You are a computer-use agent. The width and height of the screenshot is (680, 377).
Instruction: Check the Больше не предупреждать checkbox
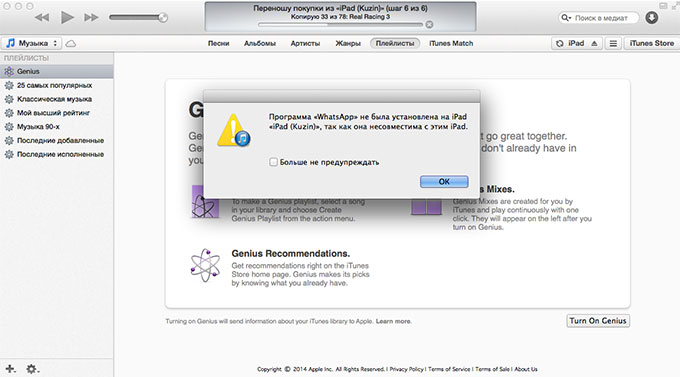click(x=273, y=162)
